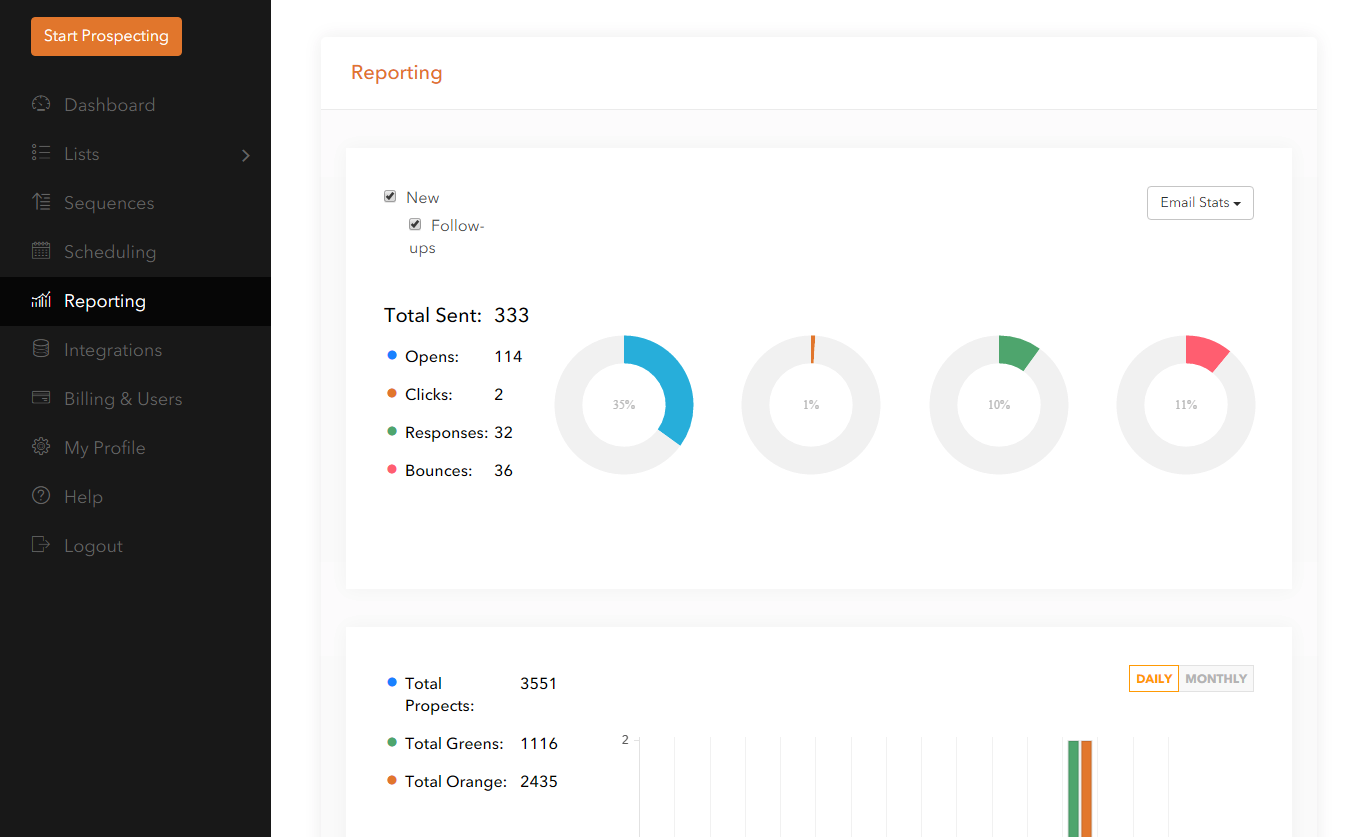Click the My Profile gear icon

[41, 447]
